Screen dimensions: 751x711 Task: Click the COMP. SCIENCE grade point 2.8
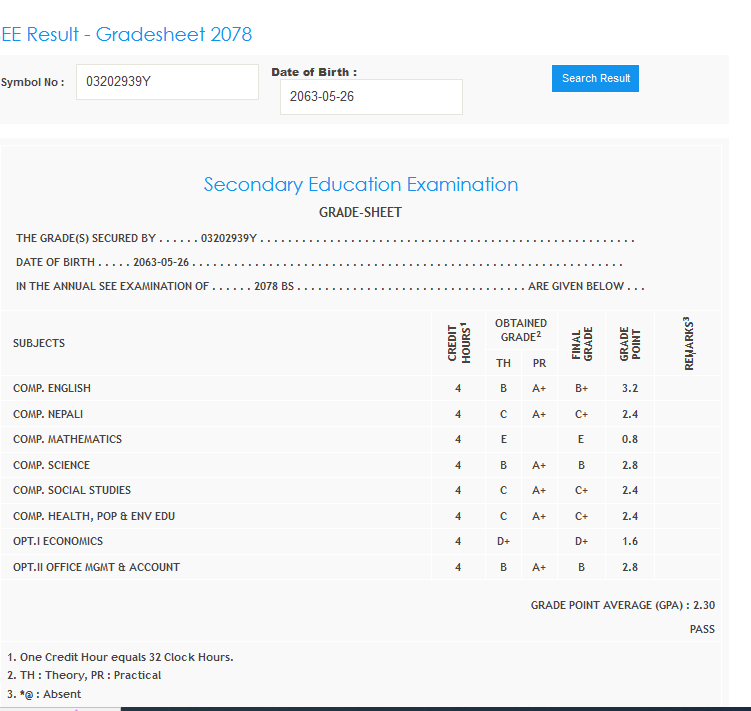coord(630,465)
